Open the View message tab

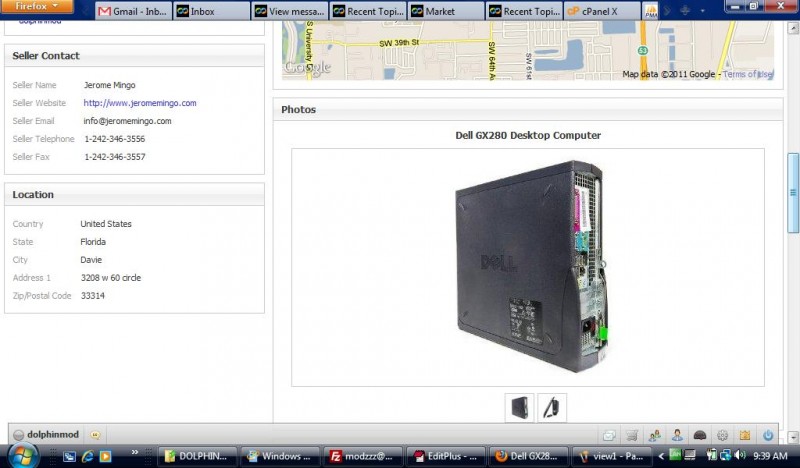pos(290,11)
